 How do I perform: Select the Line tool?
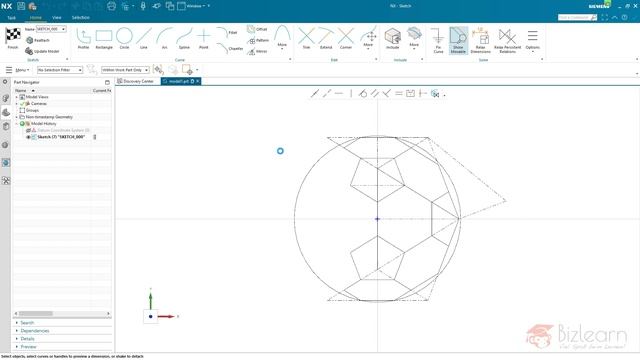pyautogui.click(x=144, y=39)
